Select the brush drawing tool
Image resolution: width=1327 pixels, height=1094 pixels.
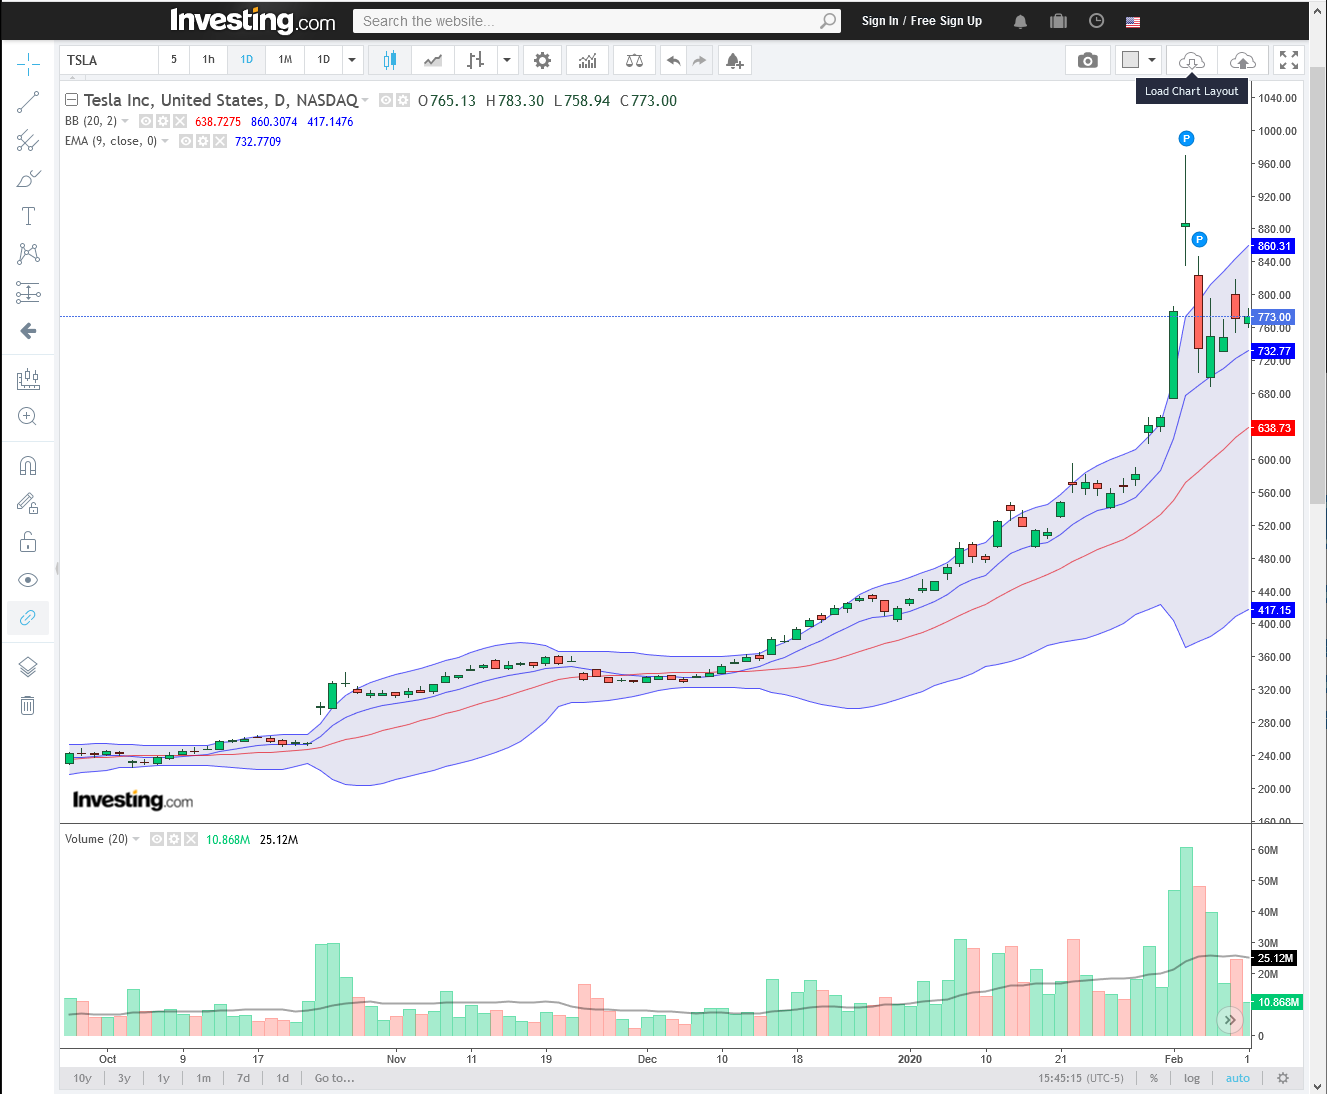coord(28,178)
